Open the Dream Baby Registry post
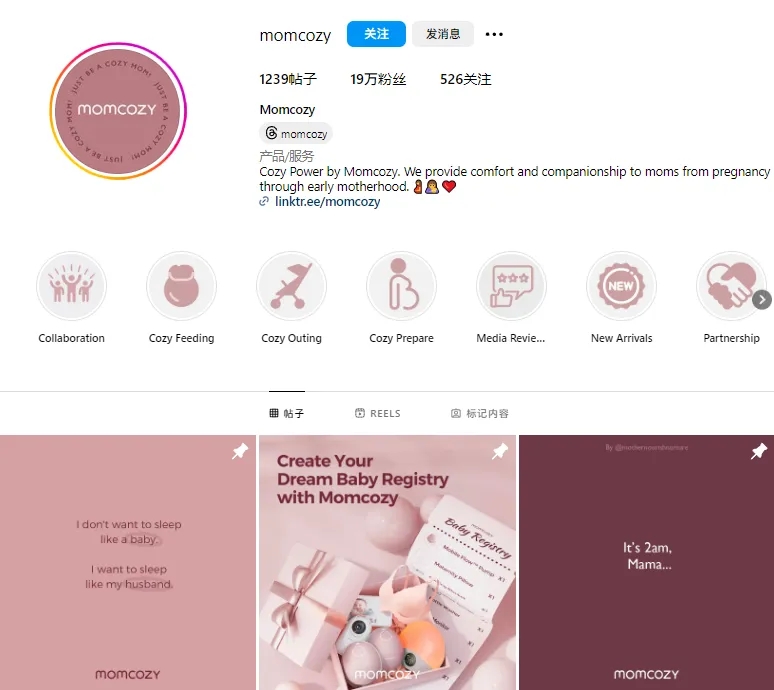 click(387, 562)
